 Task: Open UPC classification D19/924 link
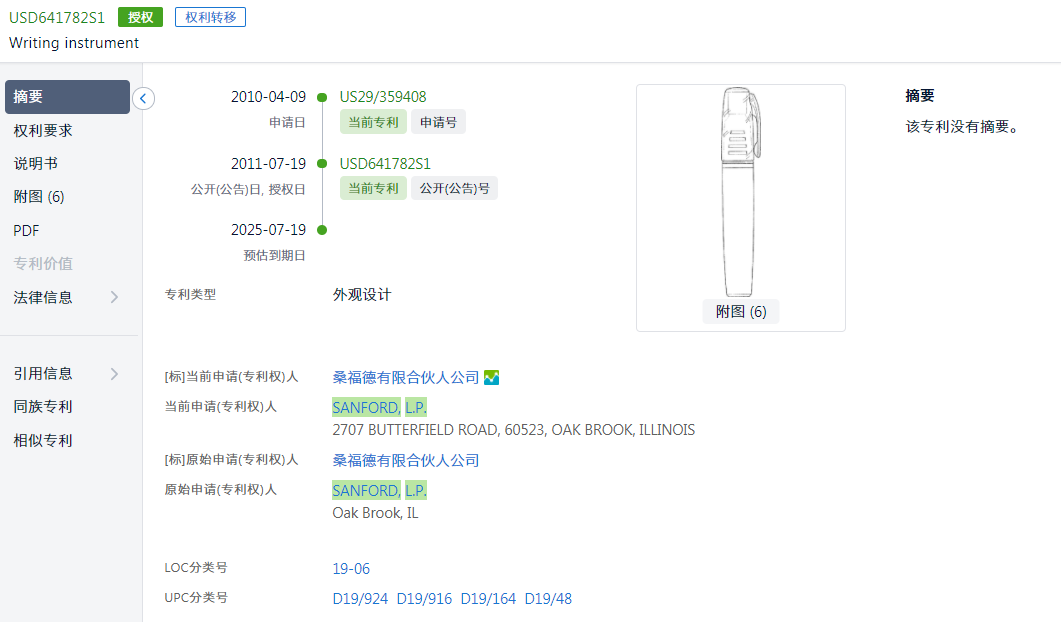(x=360, y=599)
